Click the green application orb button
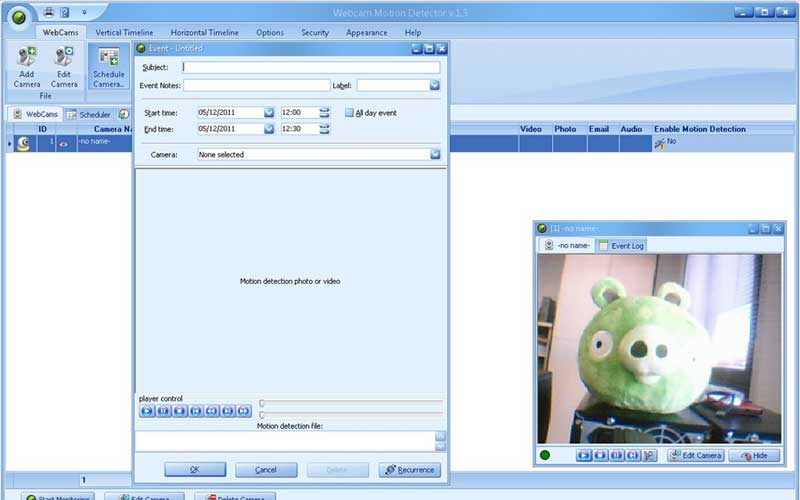This screenshot has width=800, height=500. tap(19, 18)
